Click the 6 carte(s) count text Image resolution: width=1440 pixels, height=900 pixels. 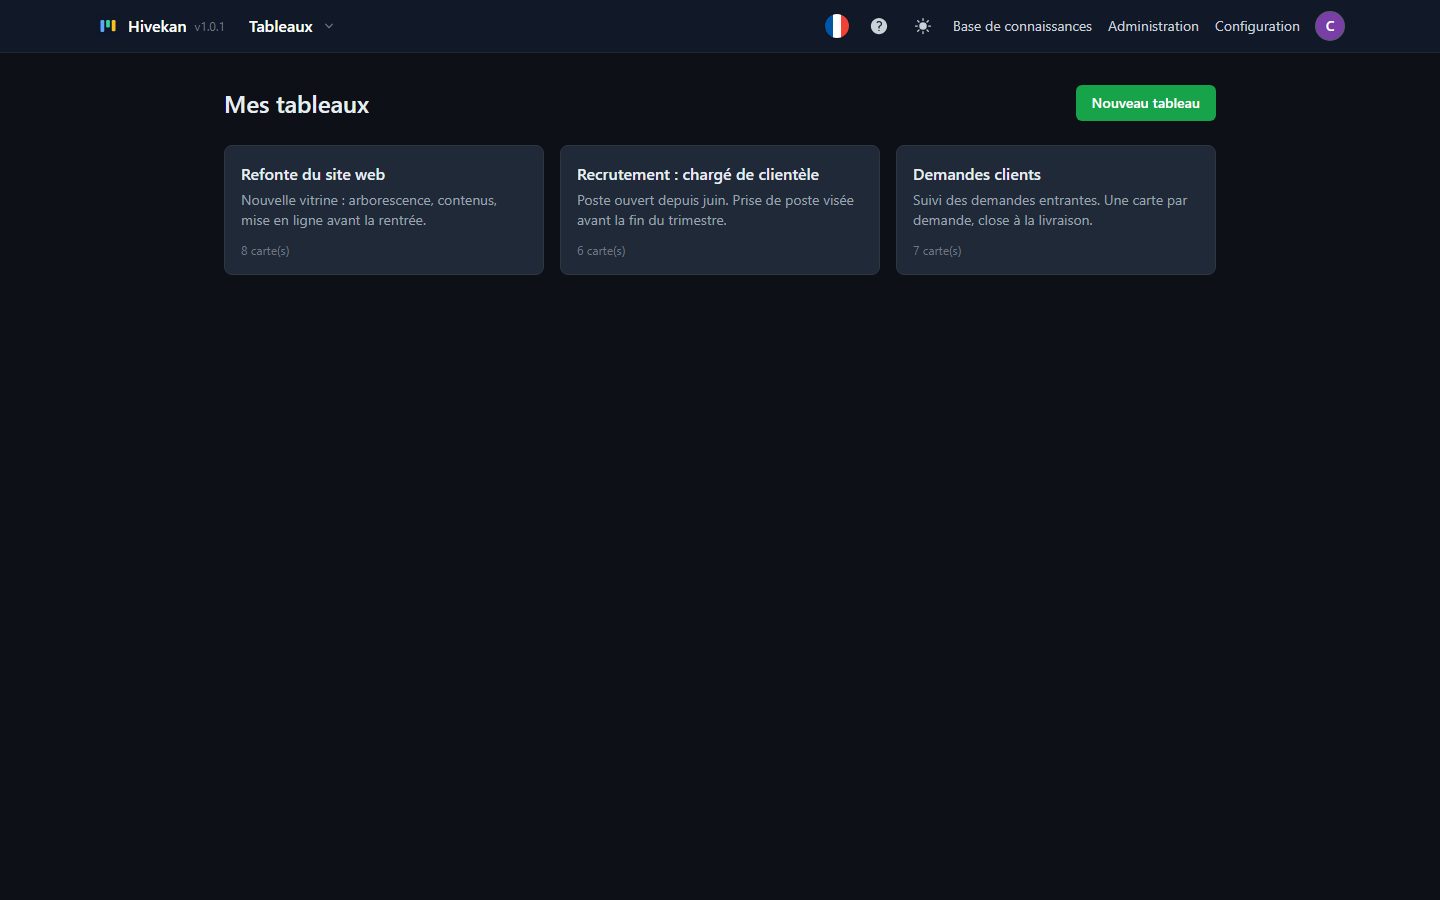tap(601, 251)
